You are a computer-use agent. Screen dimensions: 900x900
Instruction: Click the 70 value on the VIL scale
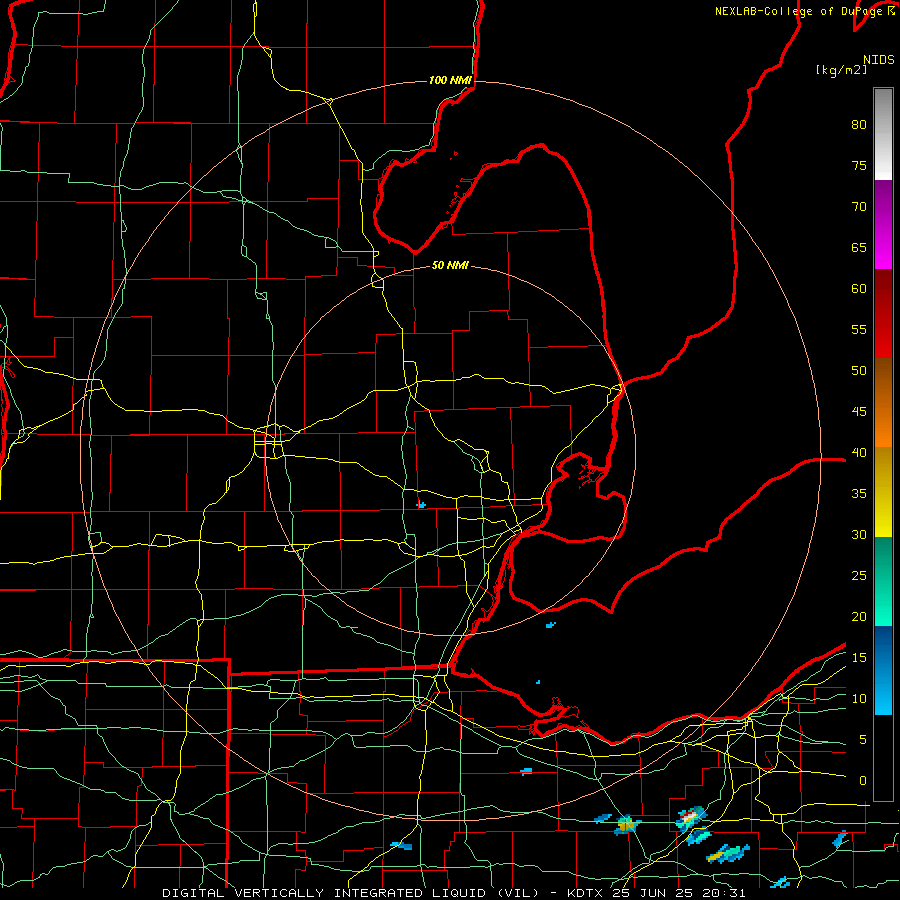coord(859,207)
